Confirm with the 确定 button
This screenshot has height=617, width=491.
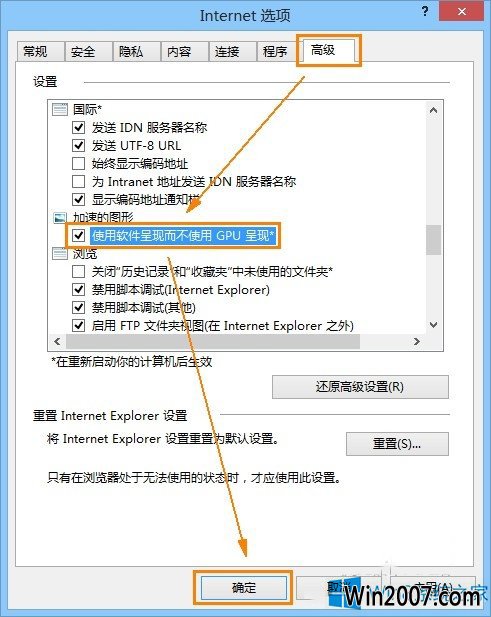coord(244,588)
